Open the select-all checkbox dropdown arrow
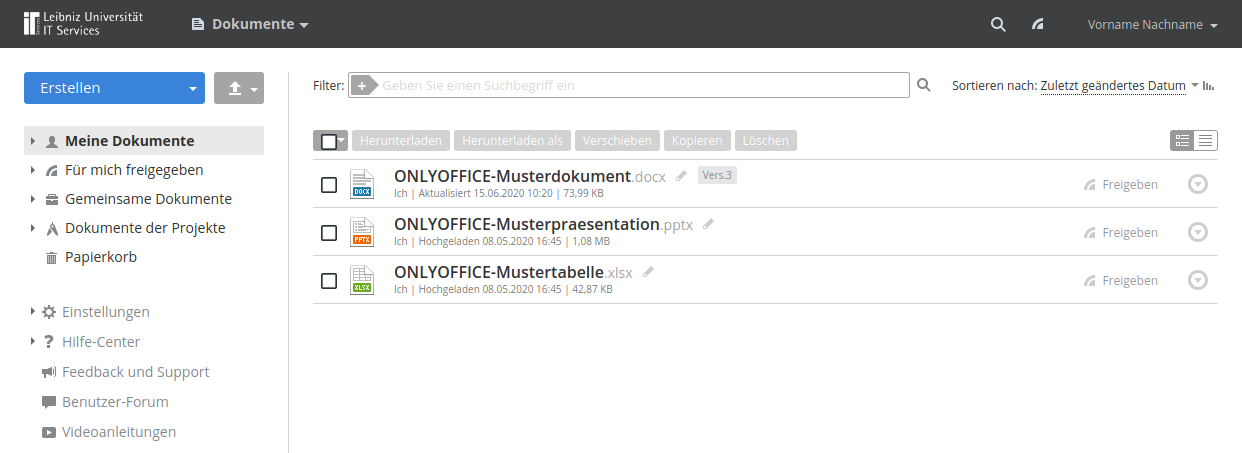1242x453 pixels. coord(342,141)
